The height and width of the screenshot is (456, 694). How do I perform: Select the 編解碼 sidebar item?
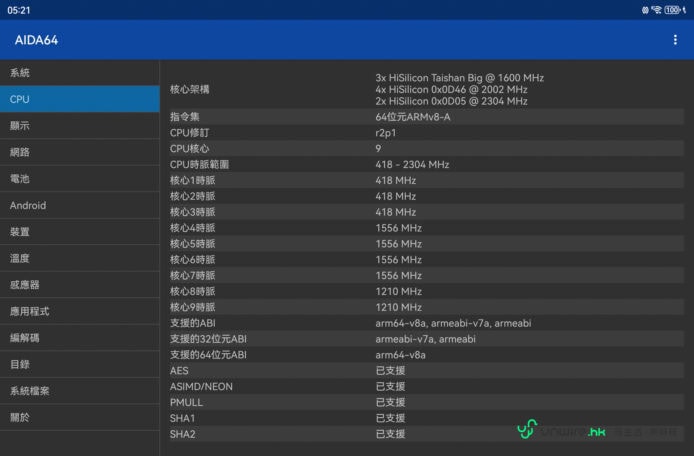[x=80, y=338]
